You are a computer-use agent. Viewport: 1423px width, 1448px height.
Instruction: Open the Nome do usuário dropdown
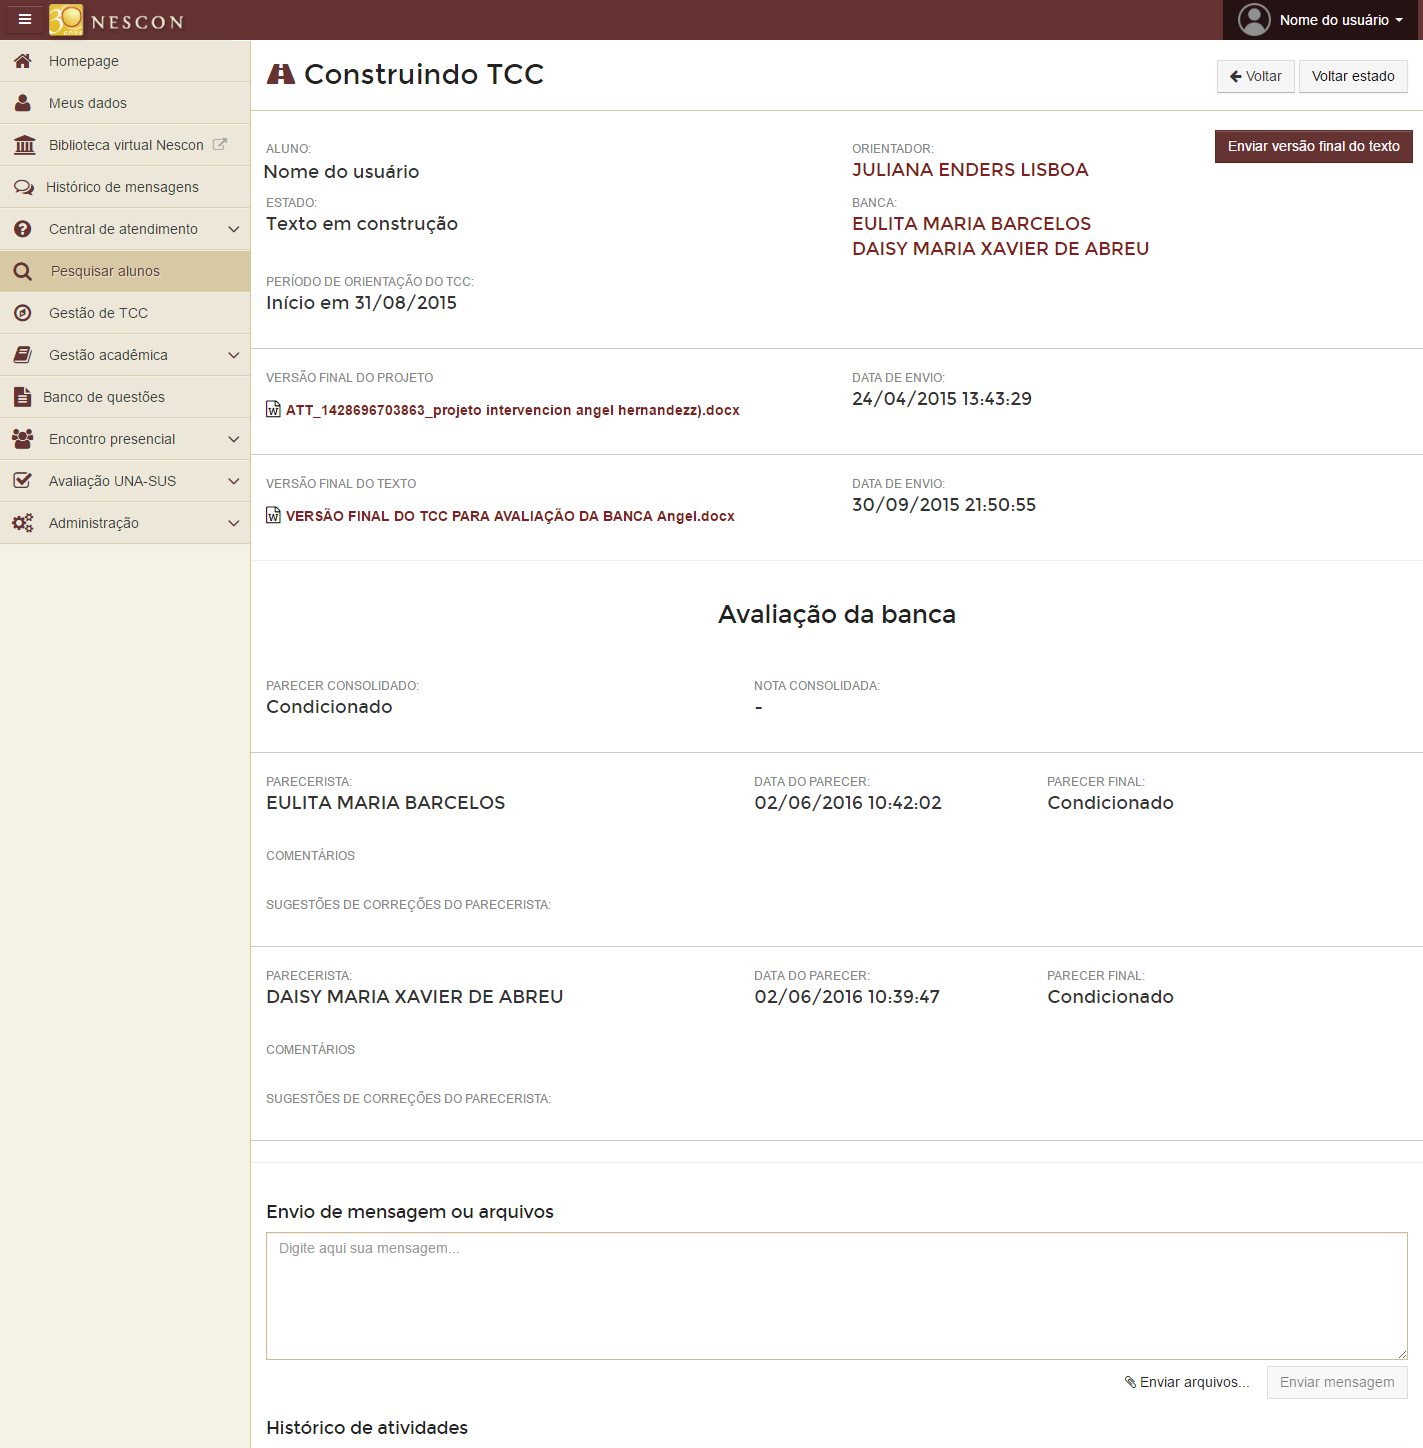pyautogui.click(x=1320, y=20)
